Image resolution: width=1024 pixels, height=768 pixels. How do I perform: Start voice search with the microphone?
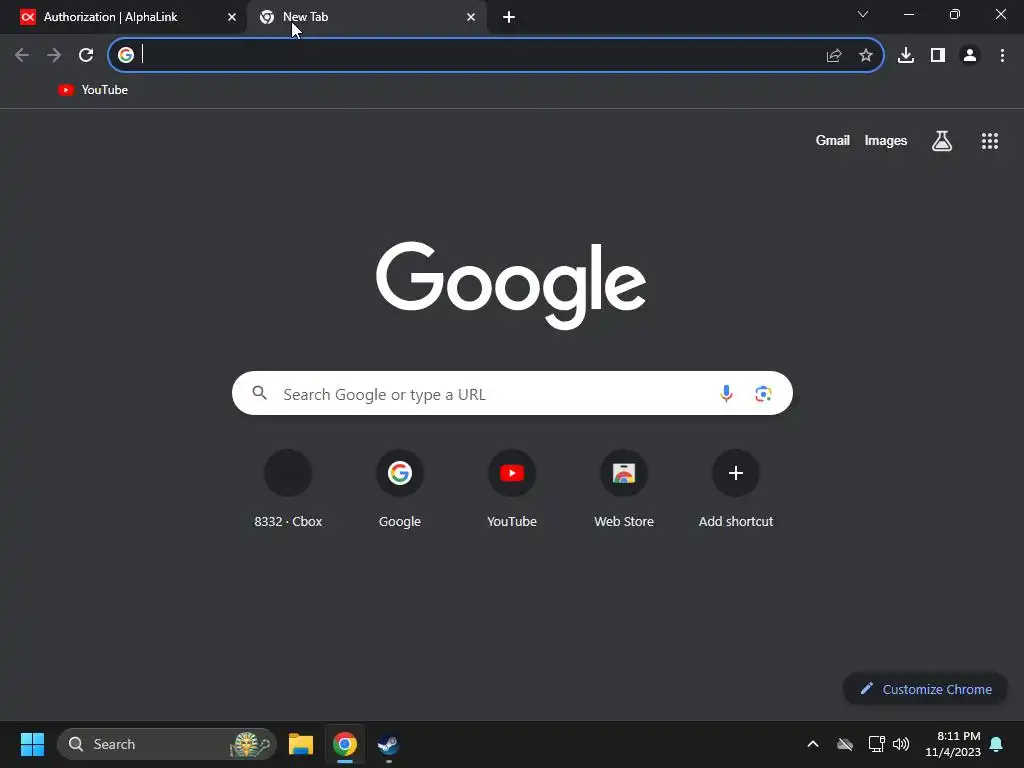[x=726, y=393]
